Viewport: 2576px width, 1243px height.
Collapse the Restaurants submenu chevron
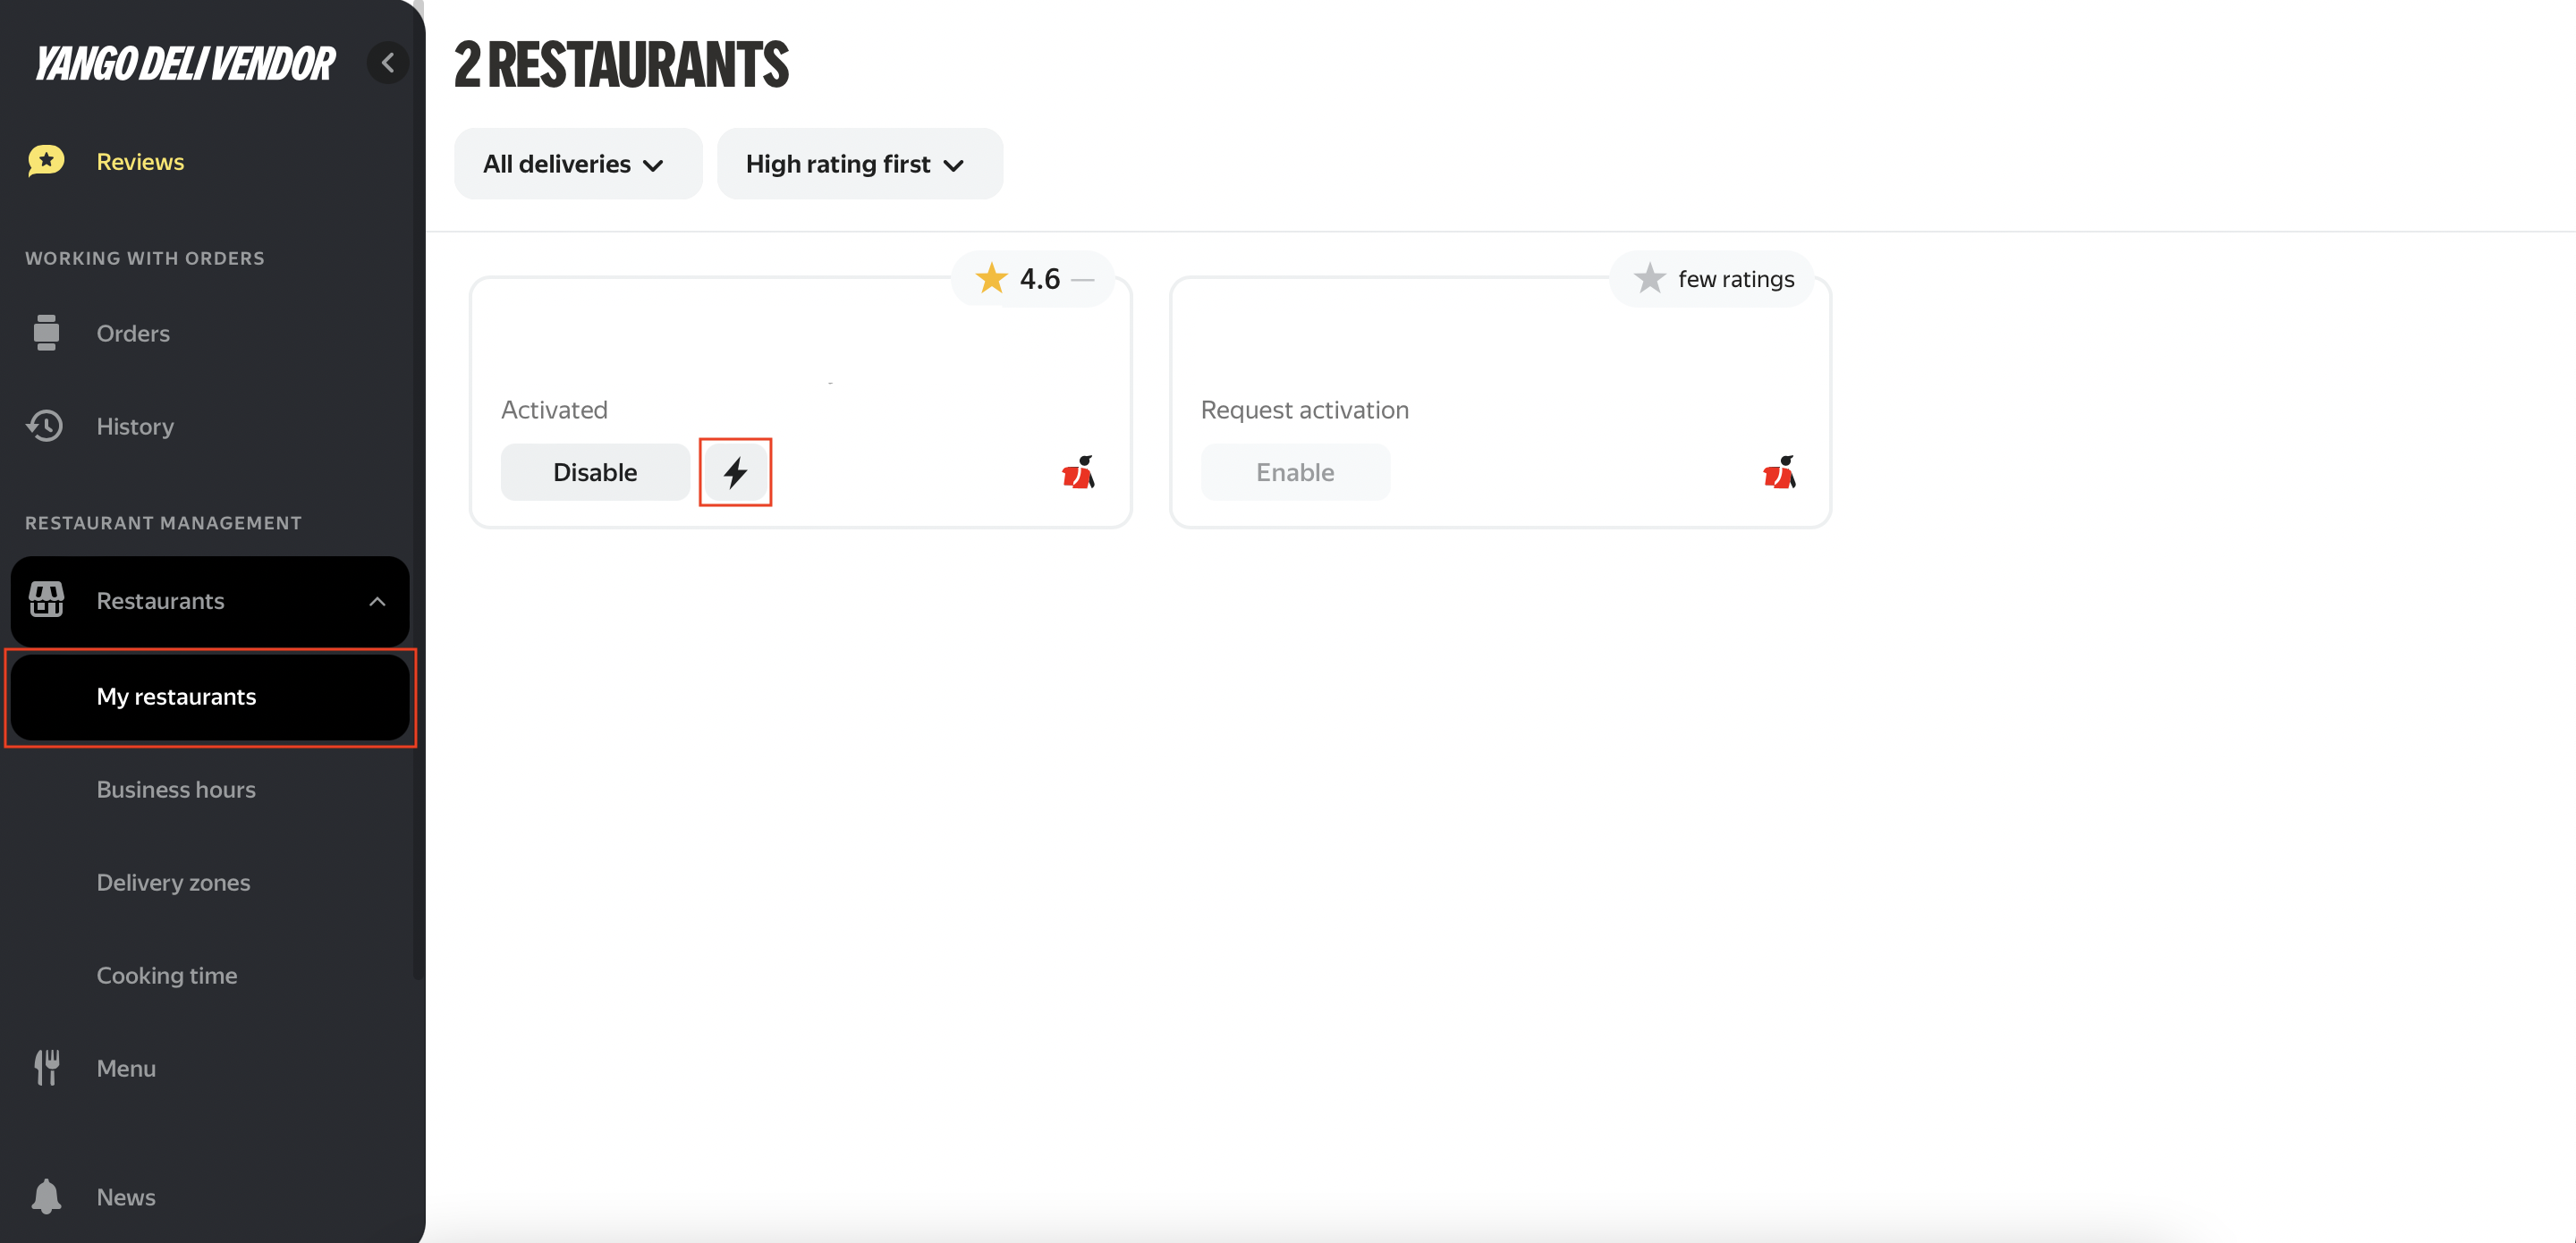(x=377, y=601)
